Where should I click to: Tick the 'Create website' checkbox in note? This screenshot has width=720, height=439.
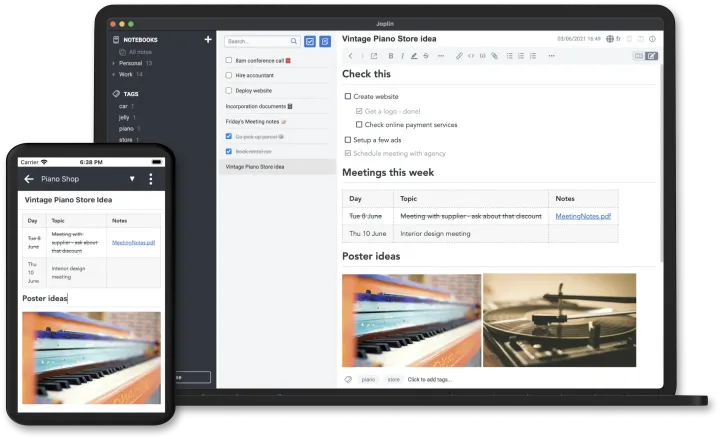[348, 96]
